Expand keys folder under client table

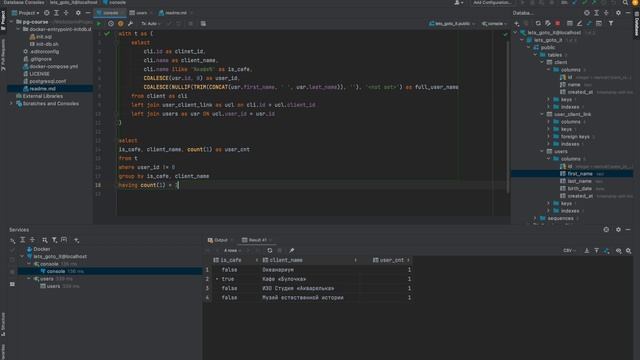[x=549, y=100]
